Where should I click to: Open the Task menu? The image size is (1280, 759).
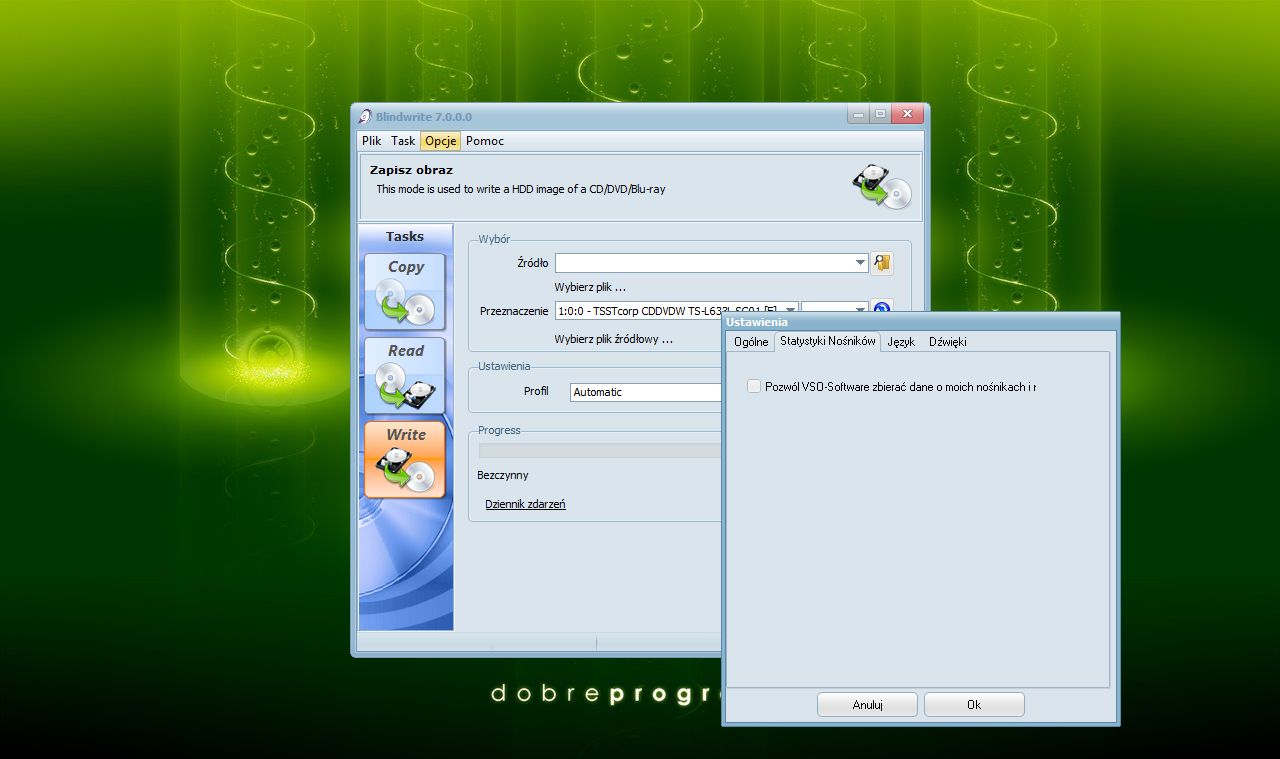point(403,141)
